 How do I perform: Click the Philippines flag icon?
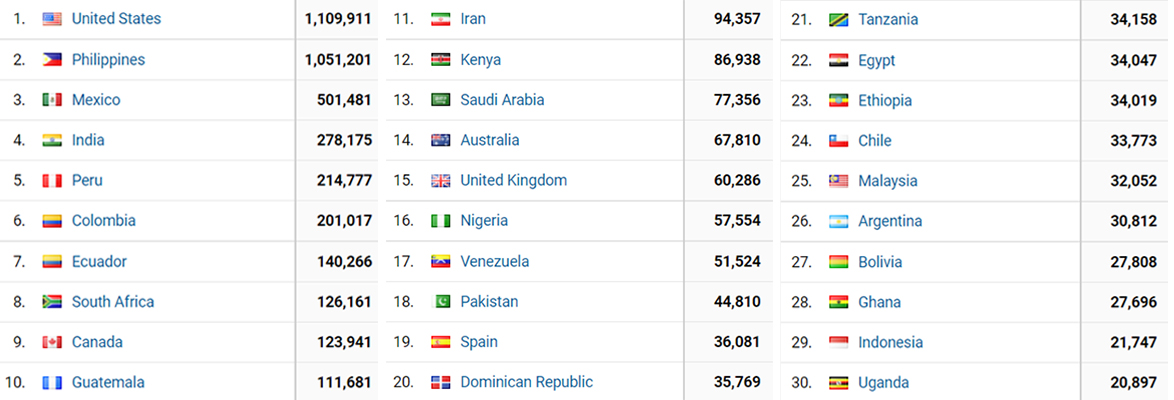tap(53, 60)
